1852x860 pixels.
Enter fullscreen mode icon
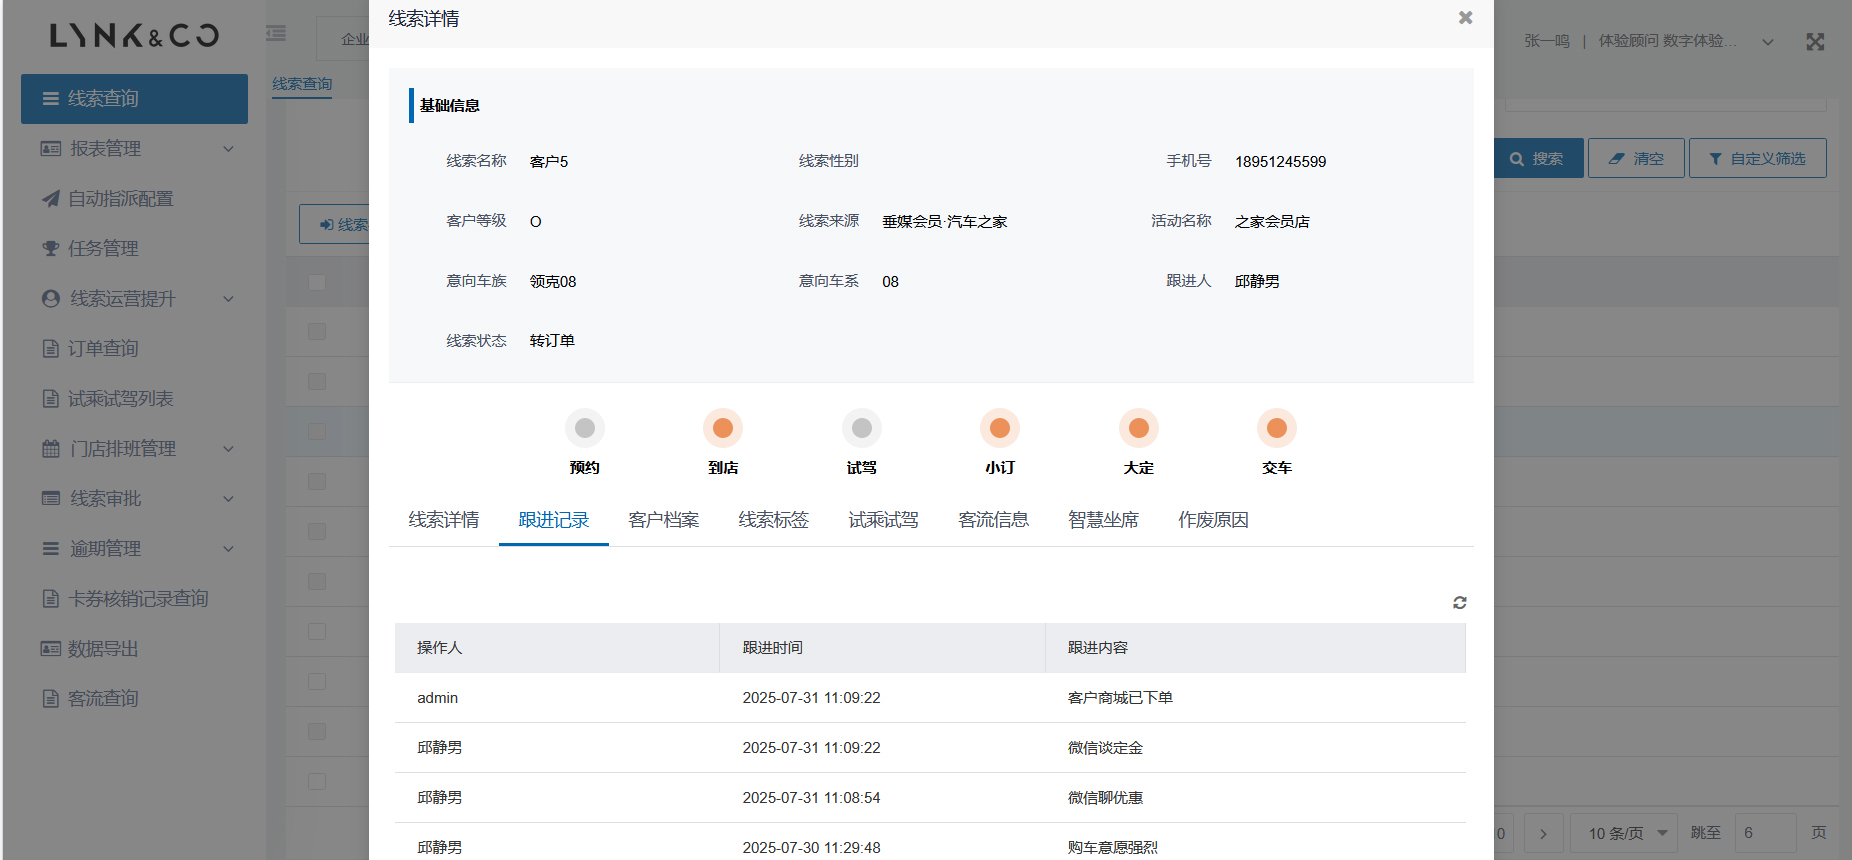pyautogui.click(x=1815, y=42)
